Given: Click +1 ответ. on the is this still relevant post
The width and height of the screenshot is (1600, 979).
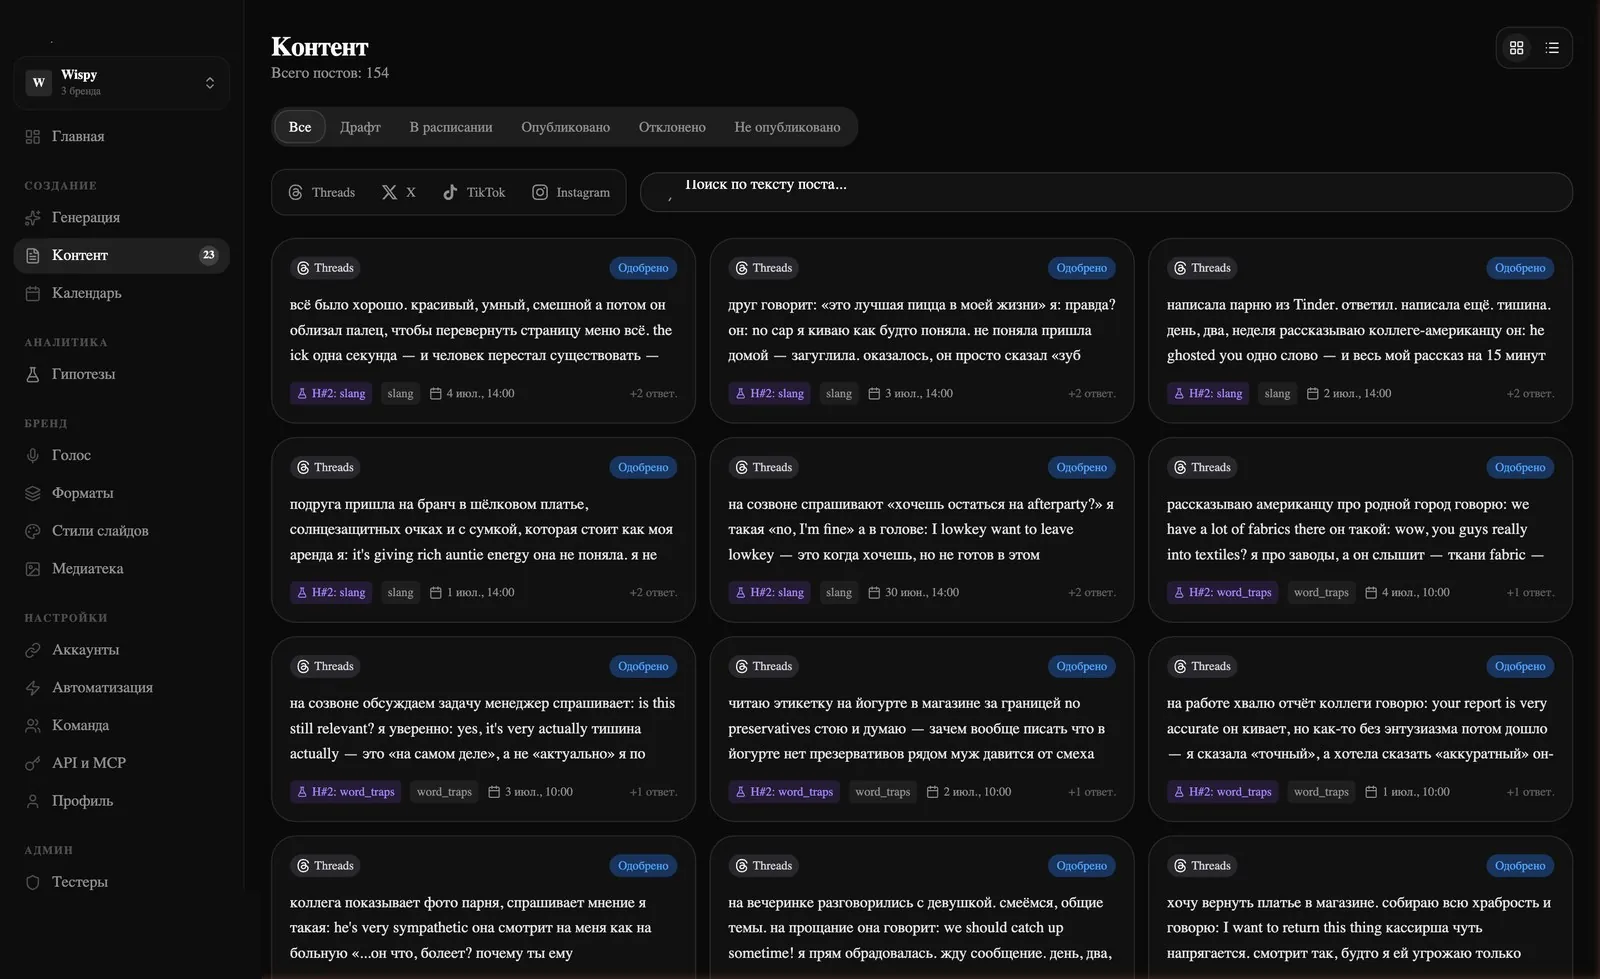Looking at the screenshot, I should [653, 792].
